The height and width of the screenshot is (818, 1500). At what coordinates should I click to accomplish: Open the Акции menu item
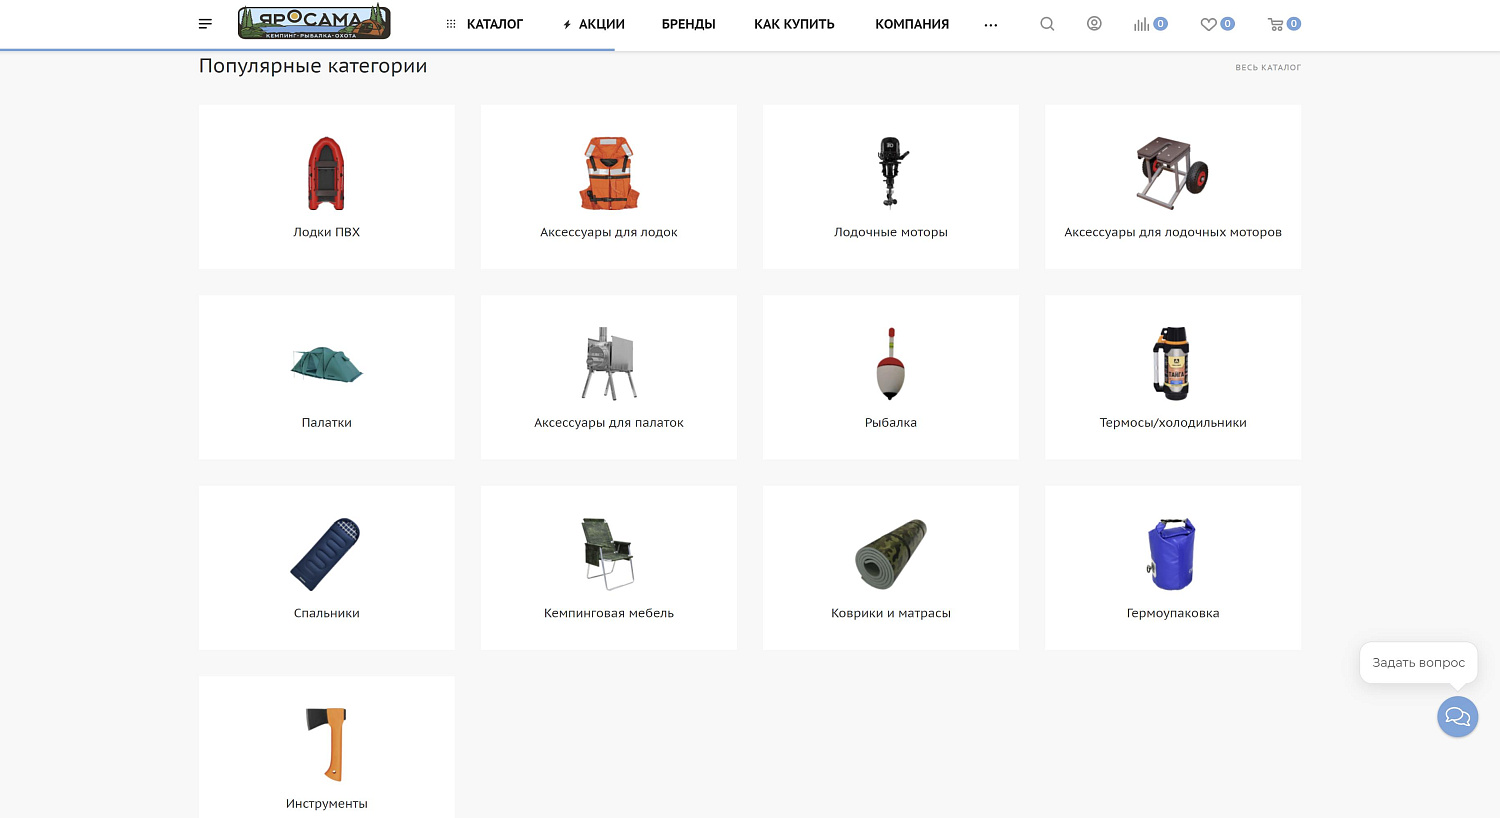pos(594,24)
